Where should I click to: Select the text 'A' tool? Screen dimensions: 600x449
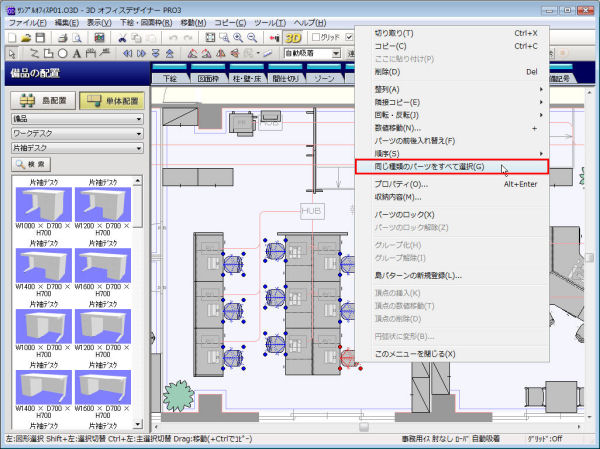(x=76, y=53)
